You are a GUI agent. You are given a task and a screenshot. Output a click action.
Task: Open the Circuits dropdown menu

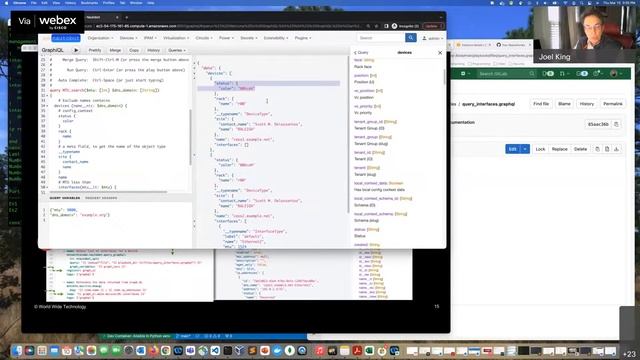pyautogui.click(x=204, y=38)
